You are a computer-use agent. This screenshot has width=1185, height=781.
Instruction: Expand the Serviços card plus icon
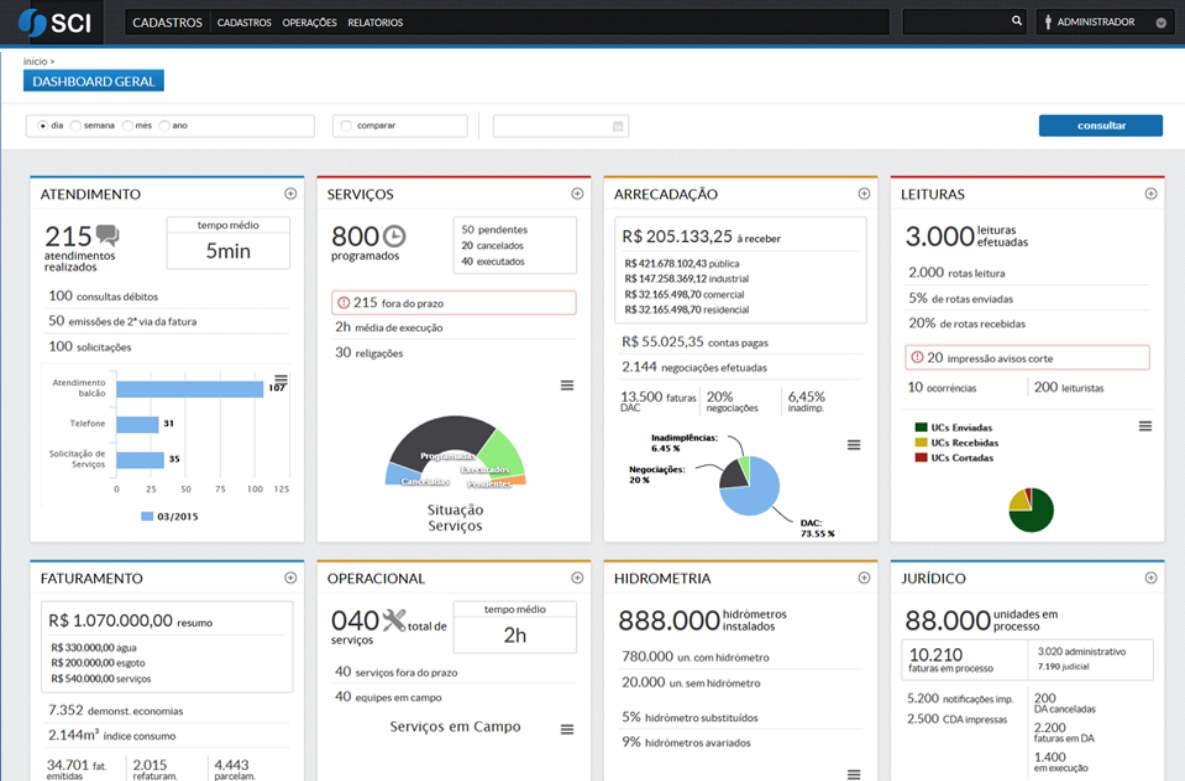coord(577,194)
